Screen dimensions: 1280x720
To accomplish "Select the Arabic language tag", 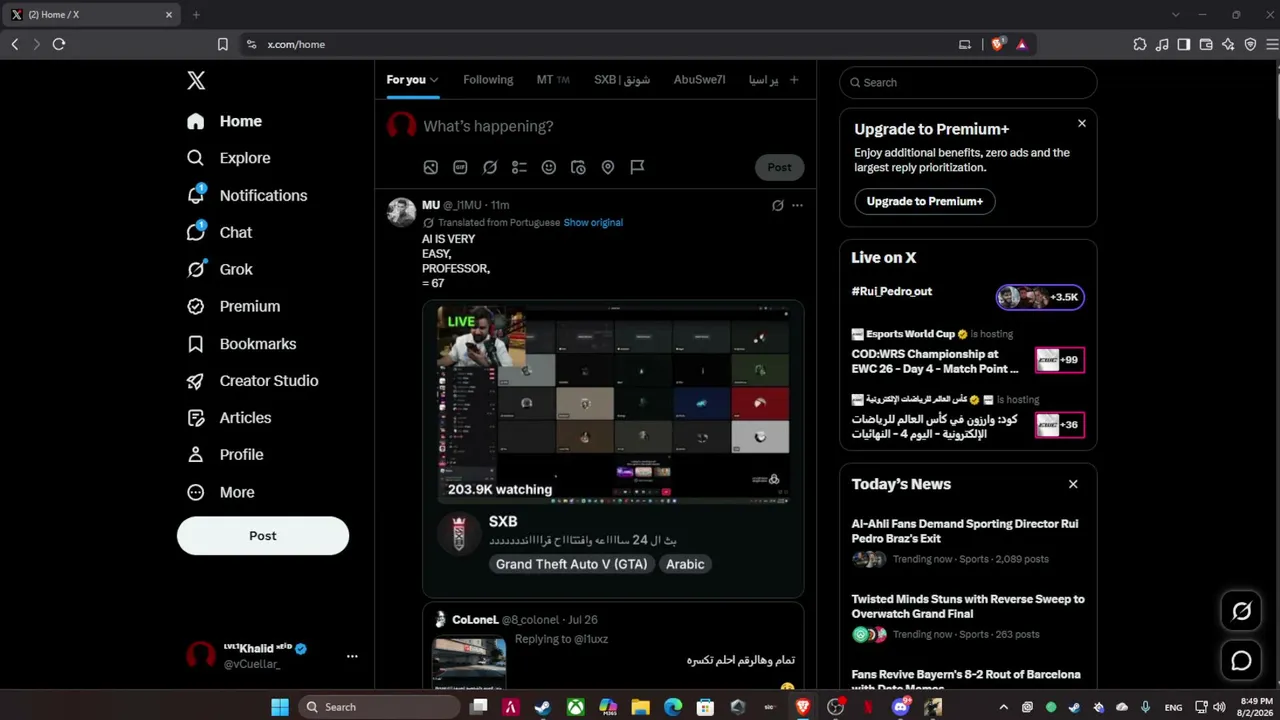I will click(685, 564).
